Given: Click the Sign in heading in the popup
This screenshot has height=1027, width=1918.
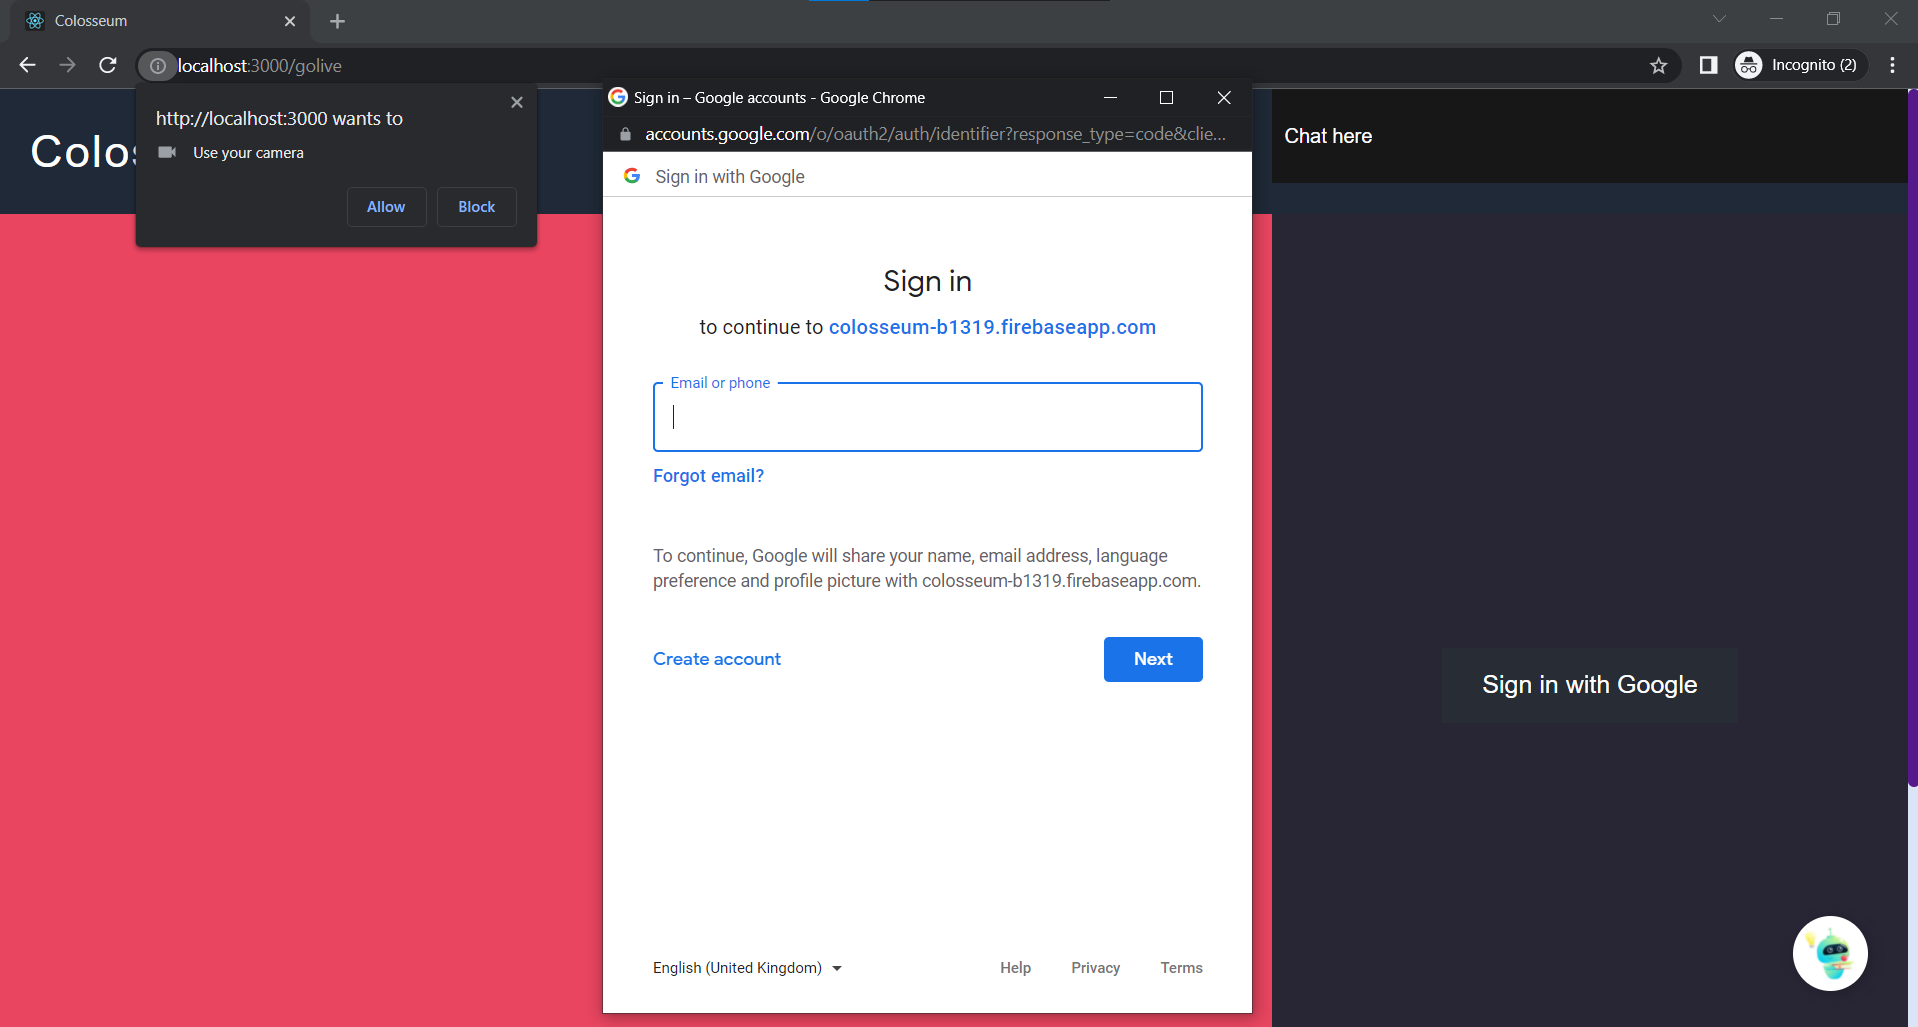Looking at the screenshot, I should coord(927,281).
